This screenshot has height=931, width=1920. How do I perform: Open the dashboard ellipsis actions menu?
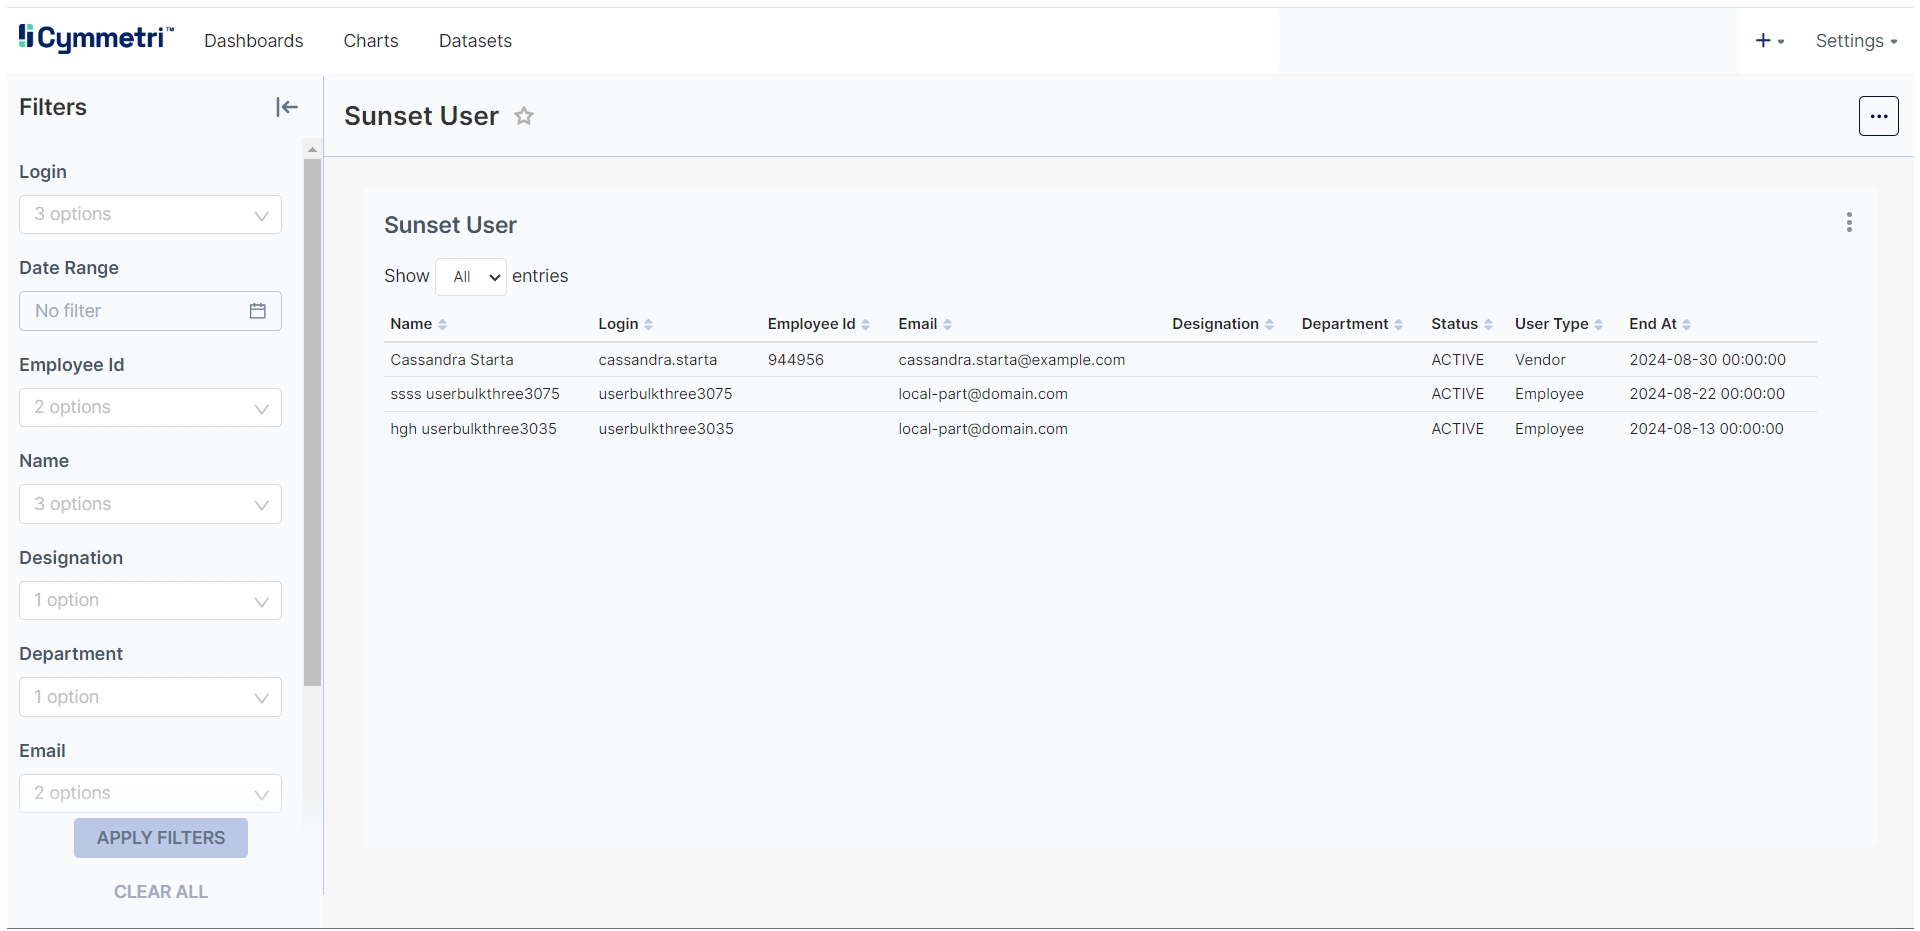point(1878,116)
